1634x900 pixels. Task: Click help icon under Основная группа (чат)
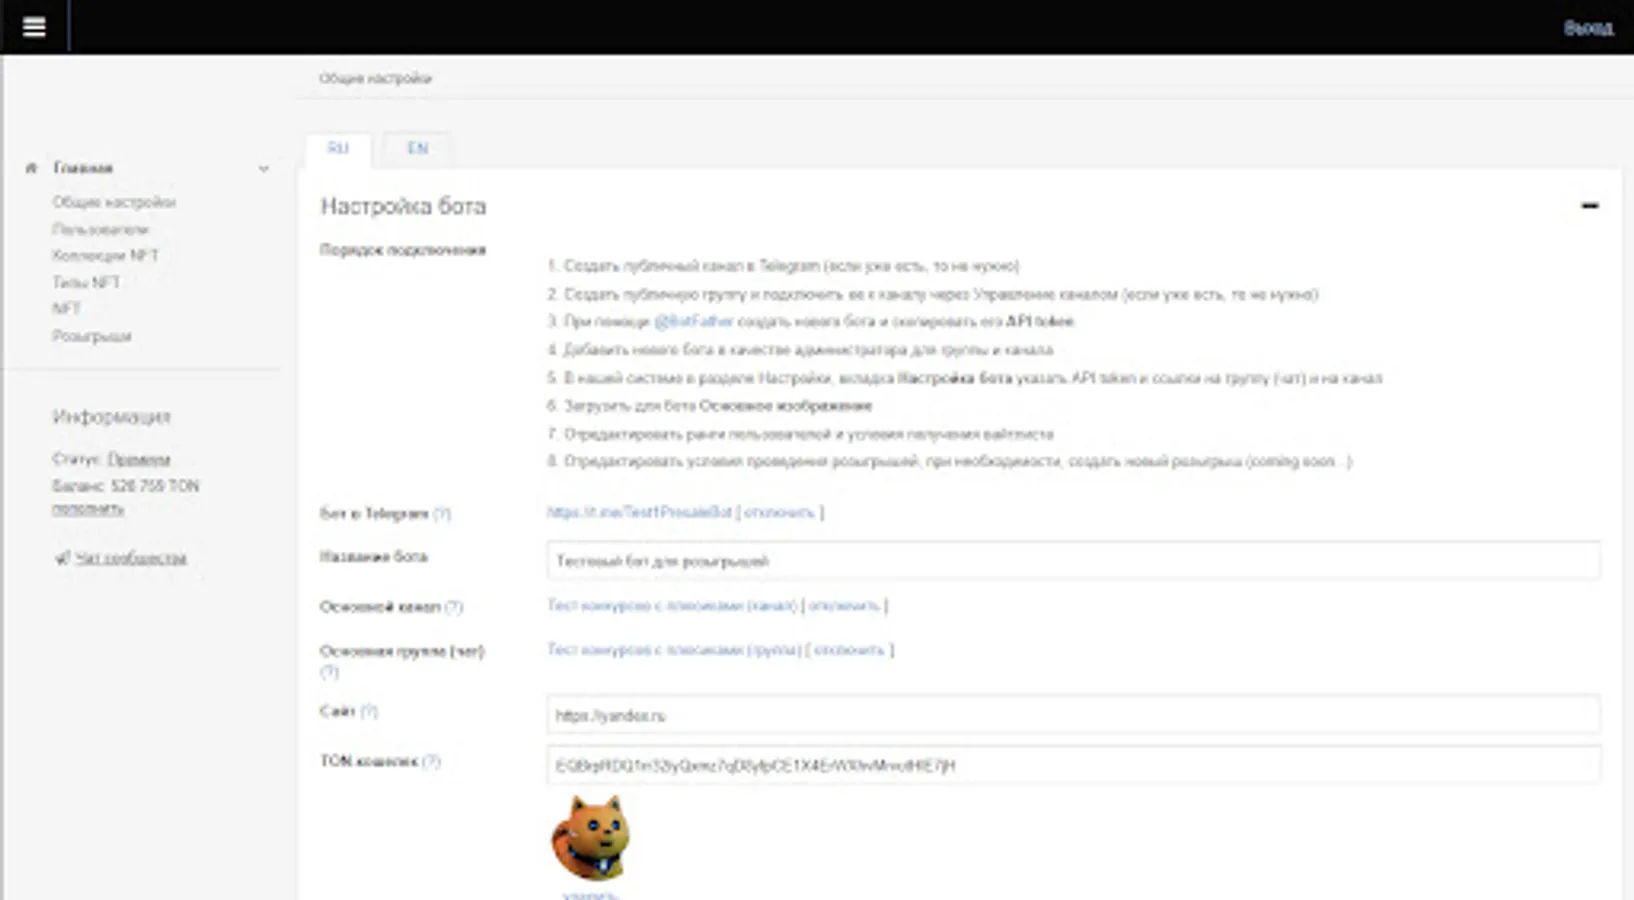[329, 672]
